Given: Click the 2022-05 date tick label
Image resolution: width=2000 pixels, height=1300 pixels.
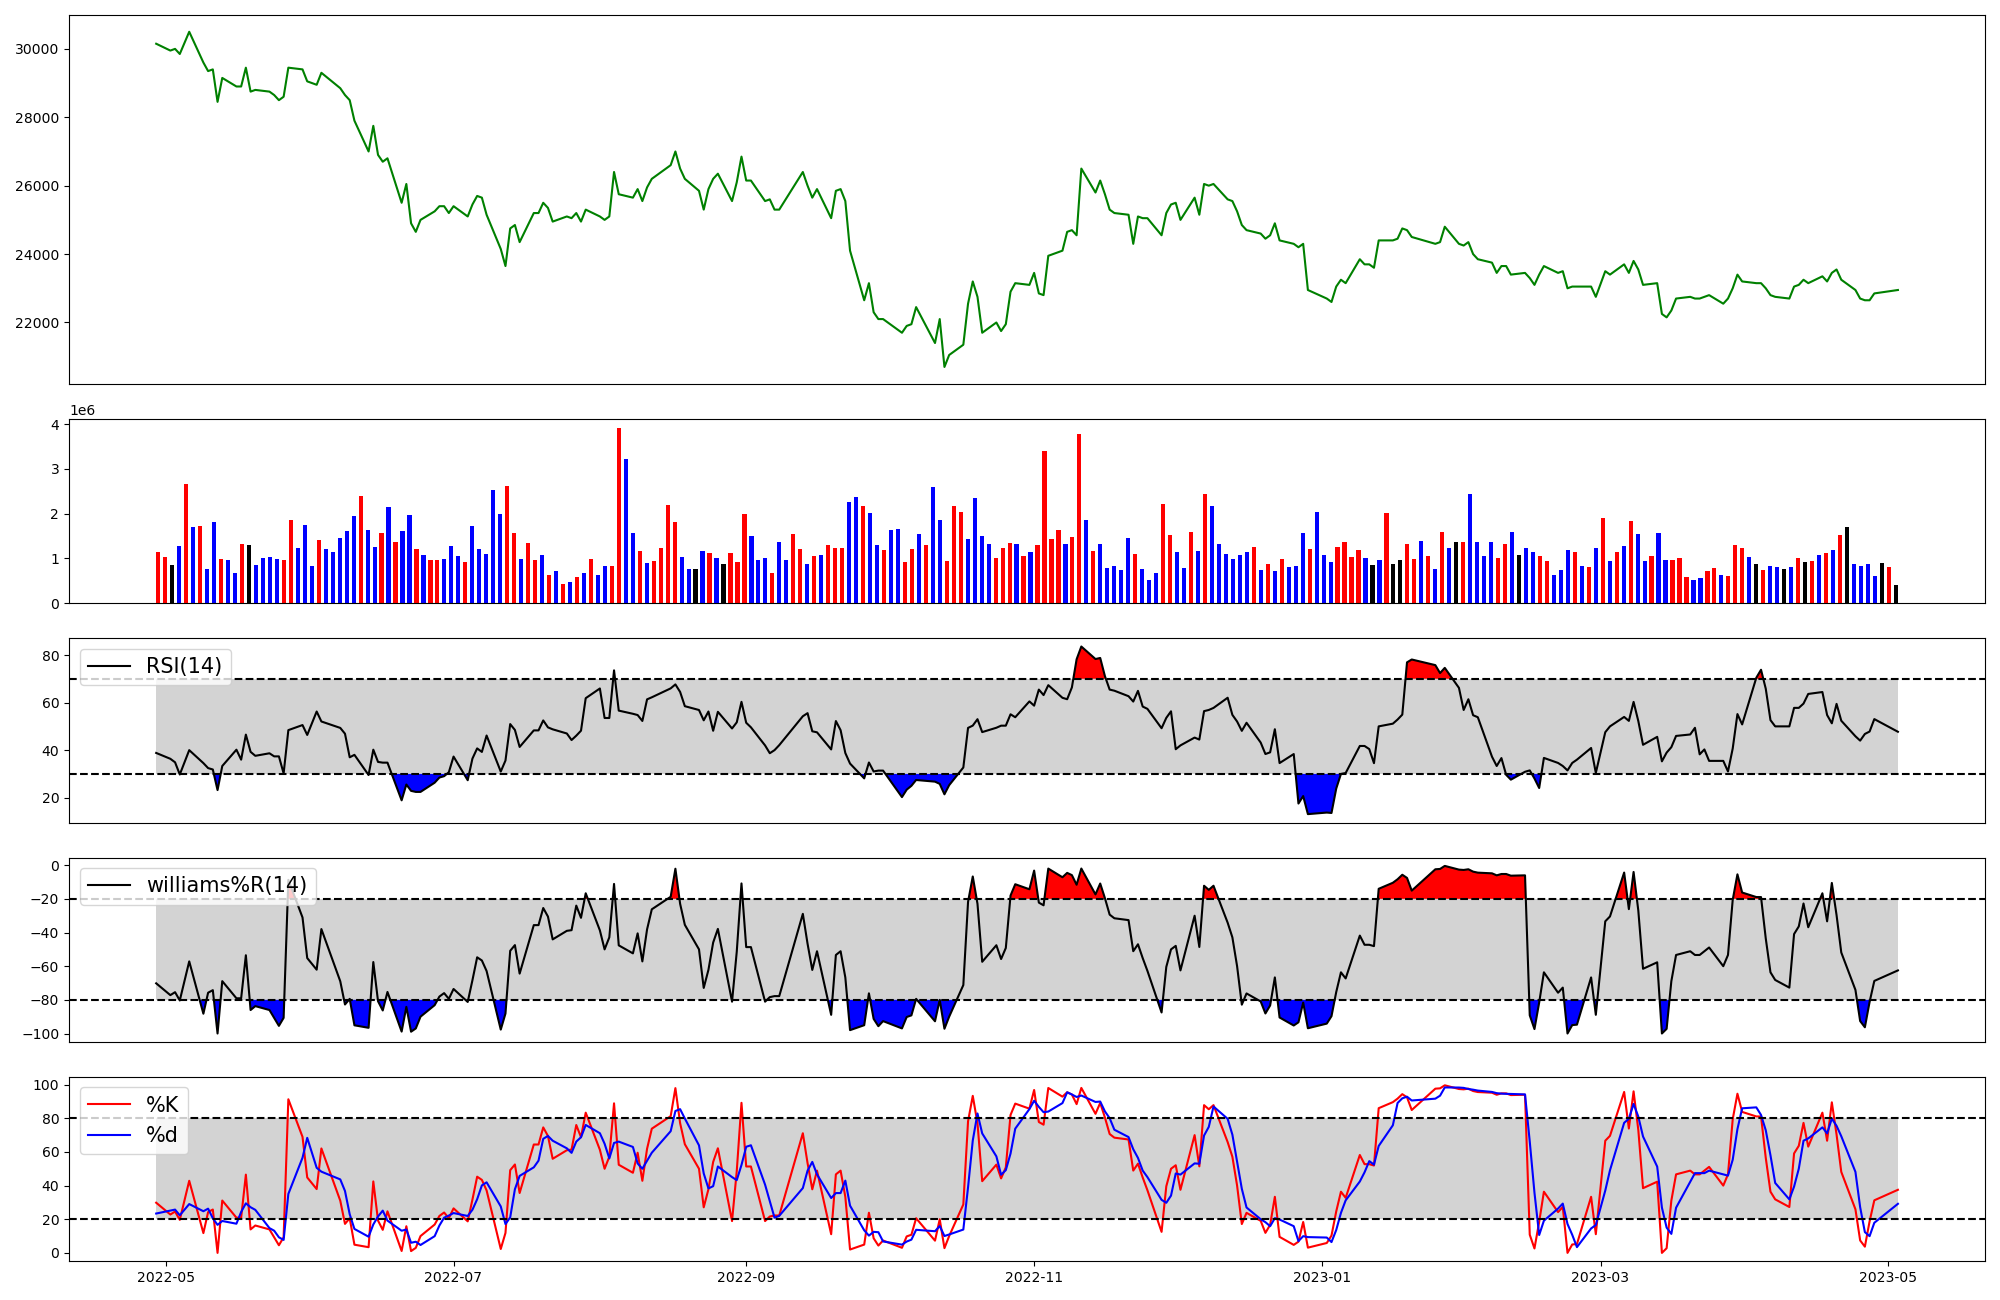Looking at the screenshot, I should coord(165,1277).
